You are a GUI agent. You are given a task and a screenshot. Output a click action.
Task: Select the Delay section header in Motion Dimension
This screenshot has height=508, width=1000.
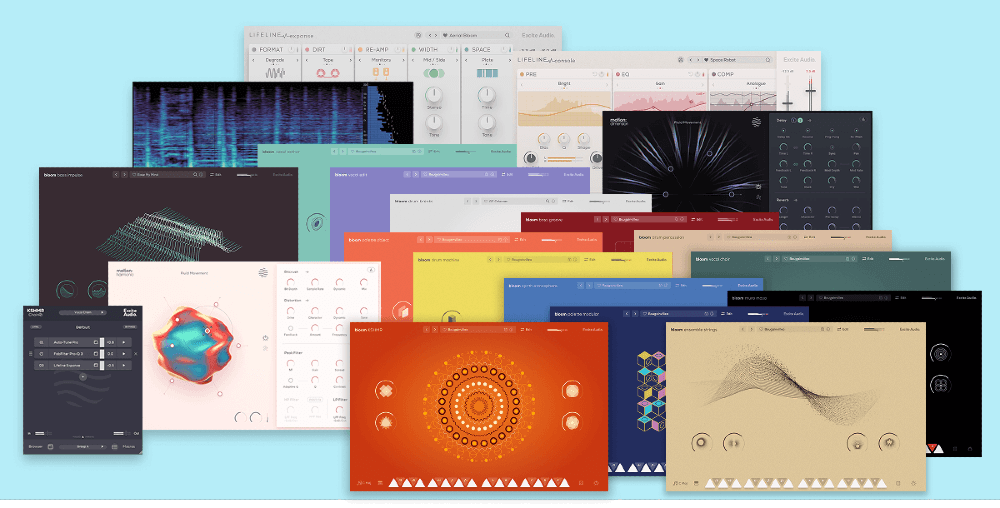pyautogui.click(x=781, y=120)
